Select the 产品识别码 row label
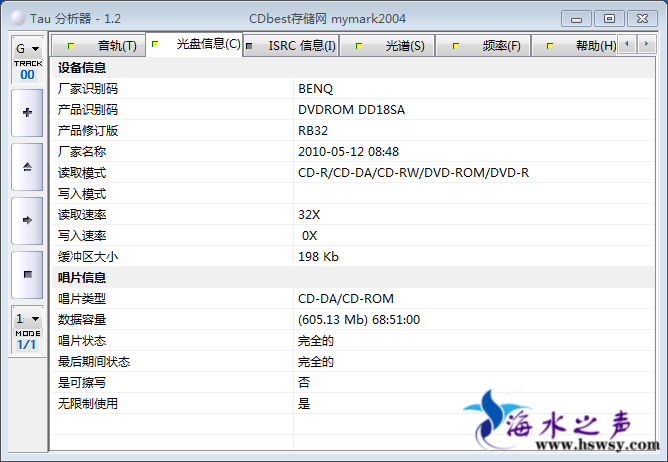 [x=88, y=110]
